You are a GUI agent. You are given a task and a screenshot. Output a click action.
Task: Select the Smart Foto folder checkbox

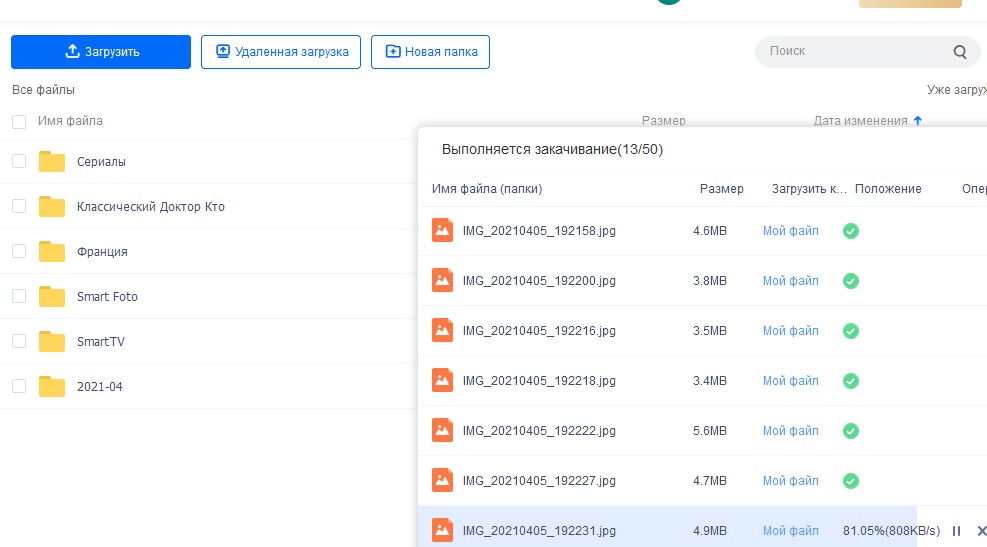19,296
